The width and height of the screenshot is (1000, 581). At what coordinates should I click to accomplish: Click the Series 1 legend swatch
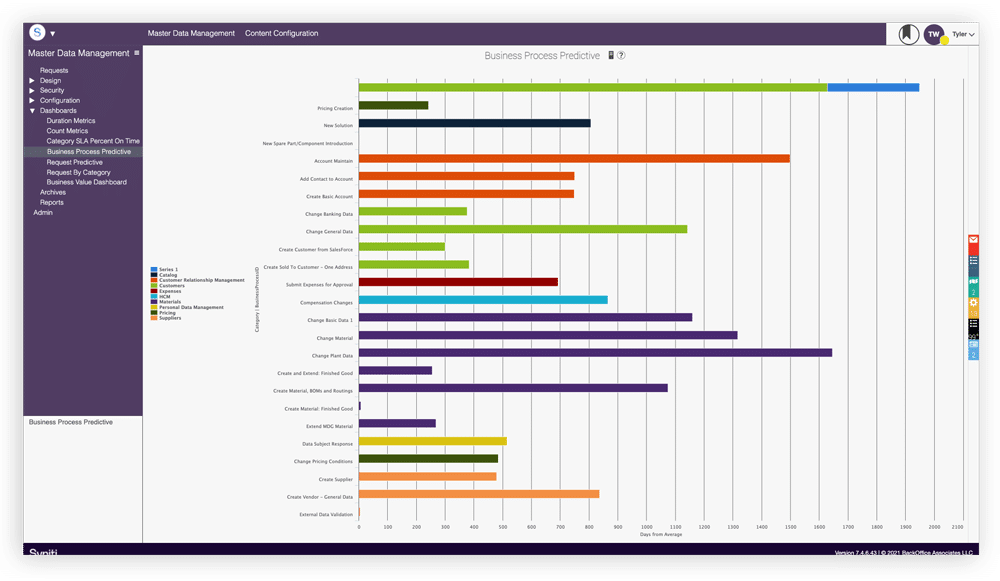tap(154, 270)
